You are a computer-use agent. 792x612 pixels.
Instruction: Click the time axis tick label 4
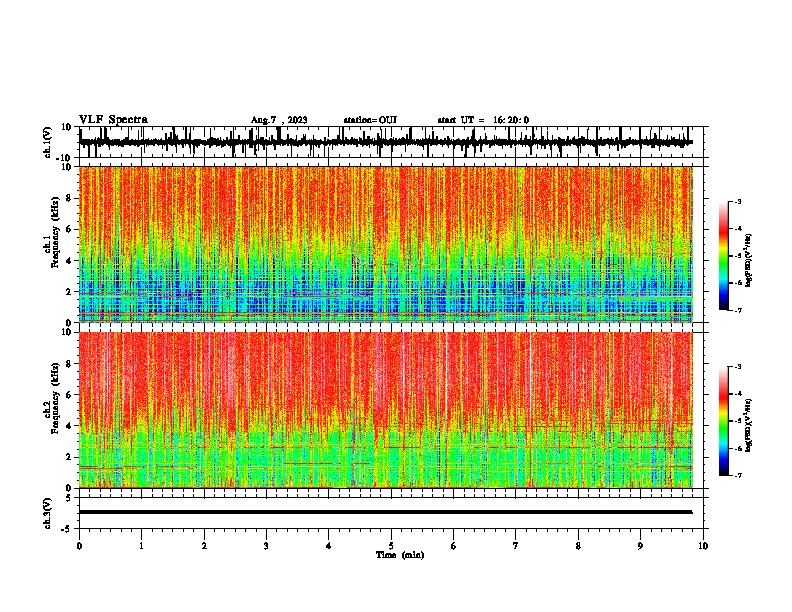(x=329, y=546)
